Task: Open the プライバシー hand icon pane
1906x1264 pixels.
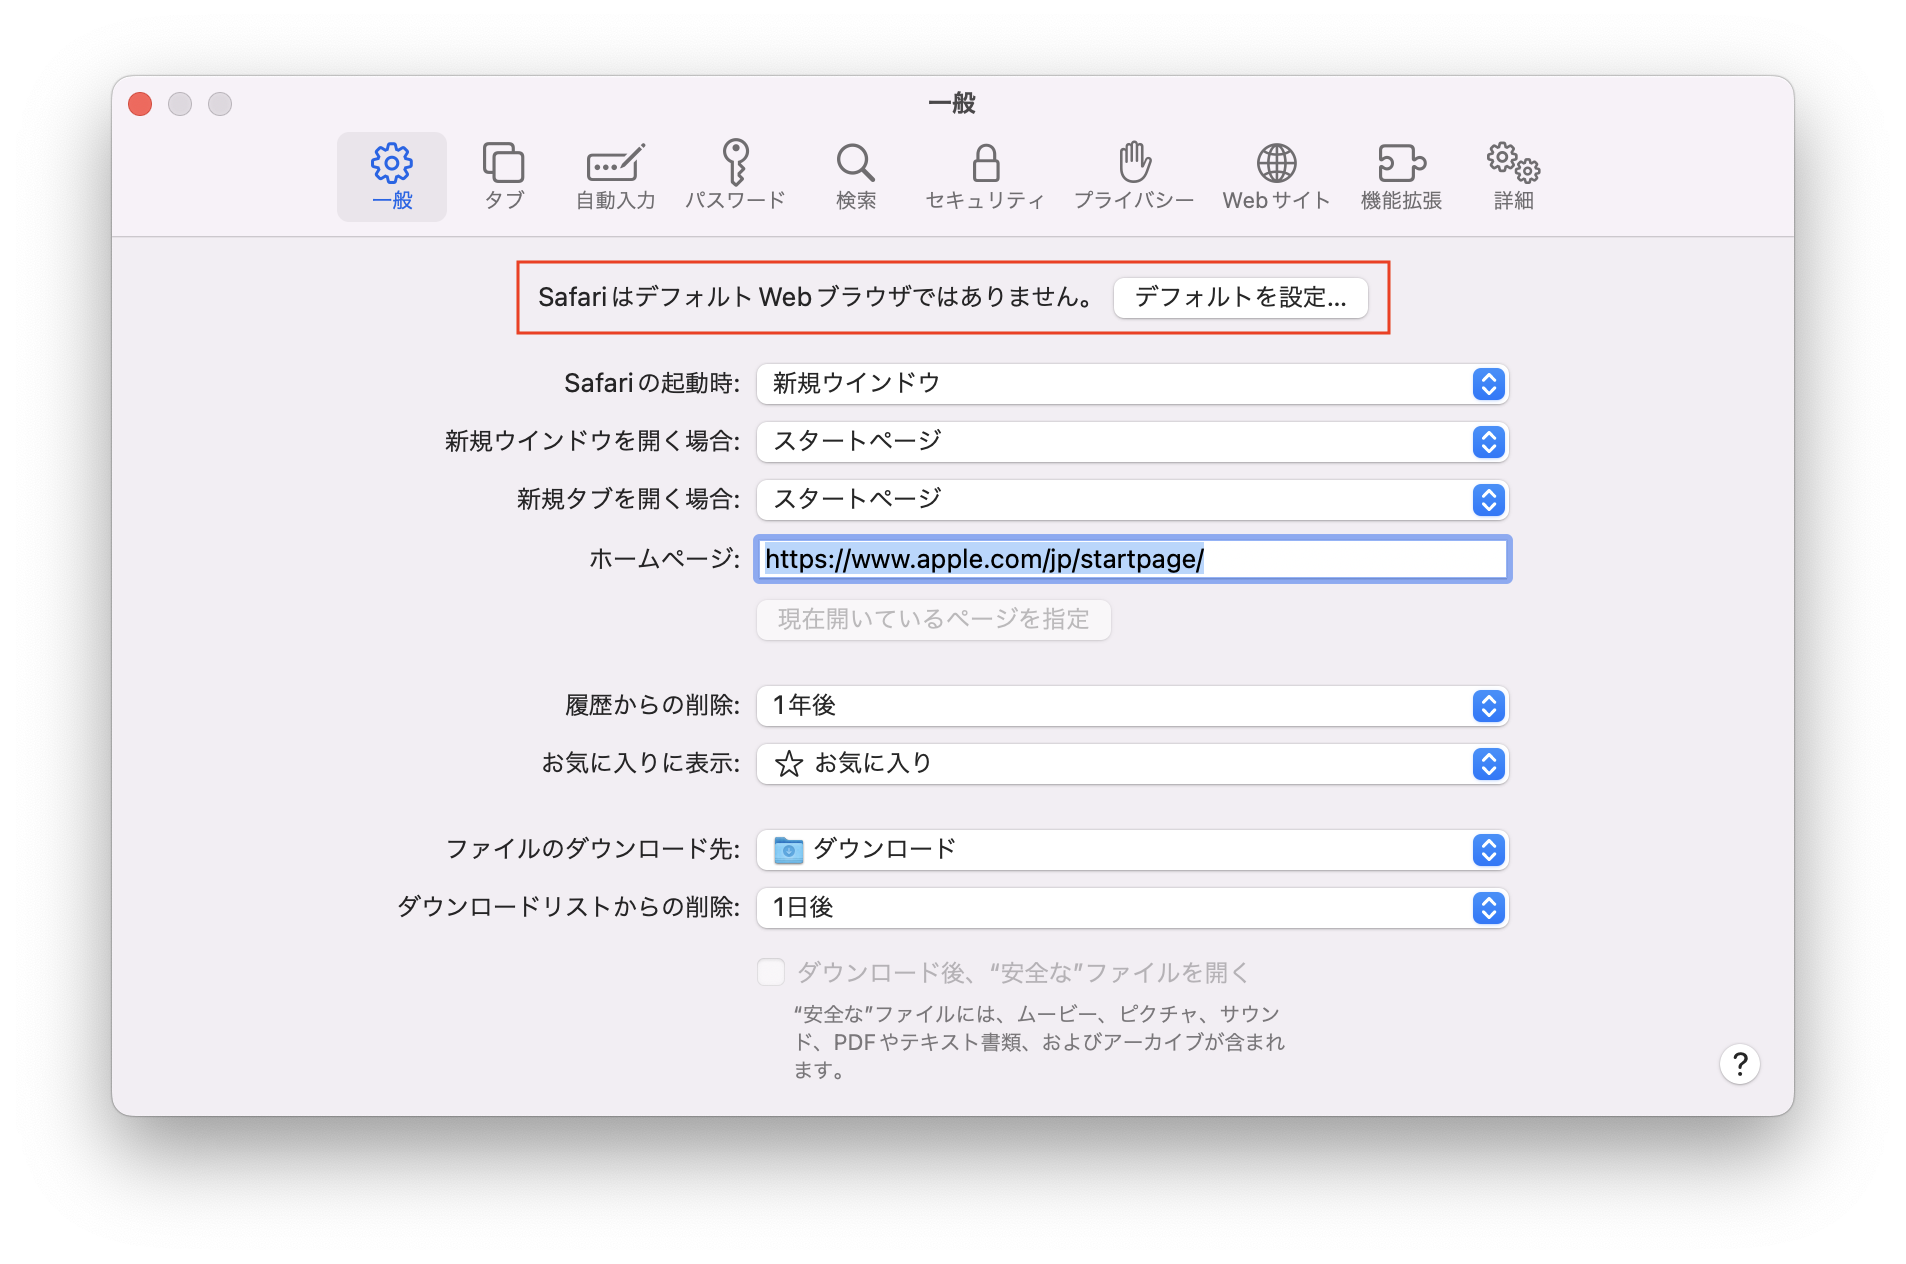Action: point(1134,176)
